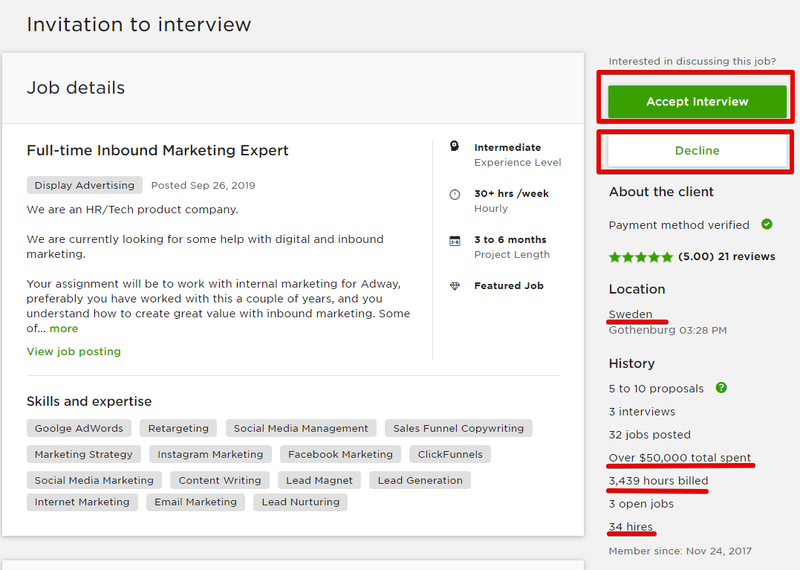800x570 pixels.
Task: Click the Member since Nov 24, 2017 text
Action: 680,551
